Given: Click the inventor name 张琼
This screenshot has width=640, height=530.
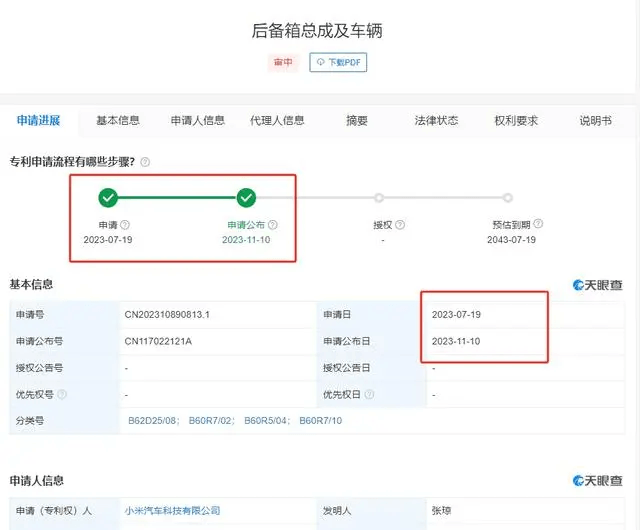Looking at the screenshot, I should click(x=441, y=510).
